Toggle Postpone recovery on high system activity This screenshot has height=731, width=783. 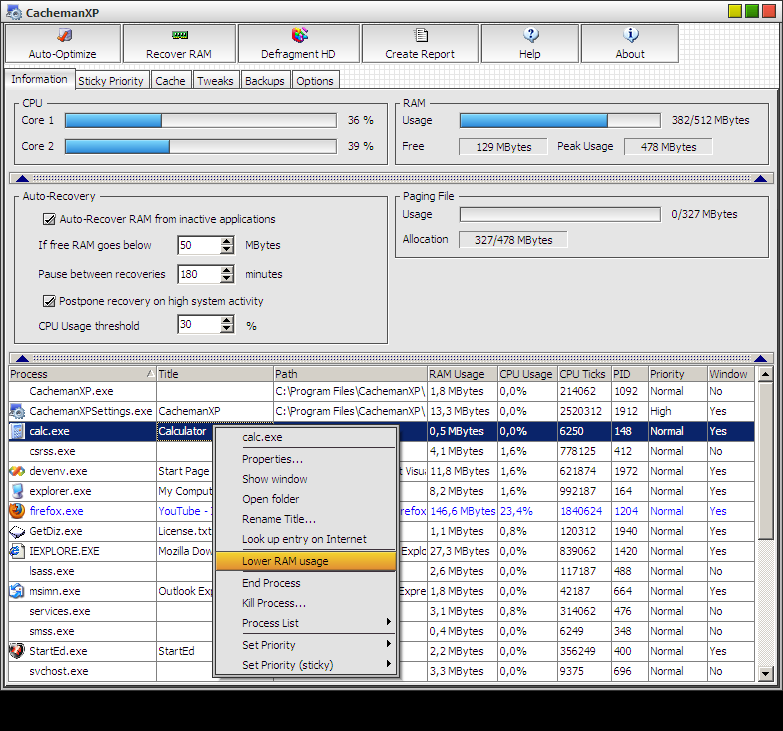(49, 301)
